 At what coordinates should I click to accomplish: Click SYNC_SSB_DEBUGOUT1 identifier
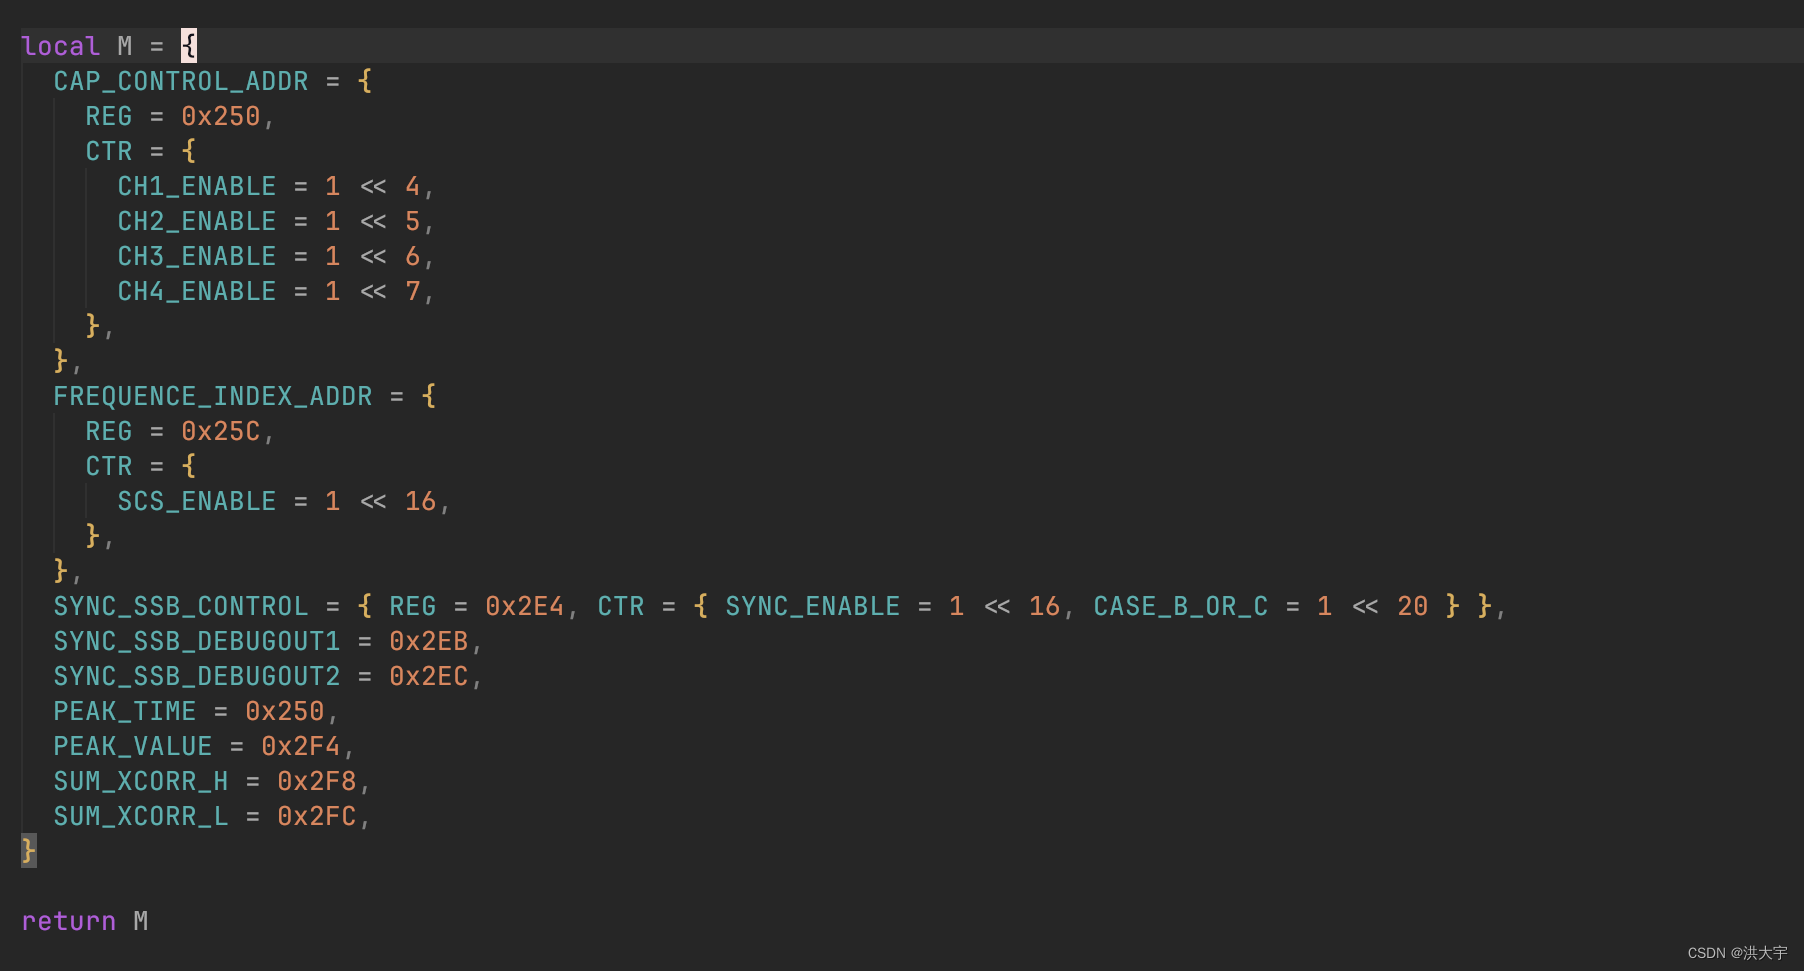pyautogui.click(x=197, y=641)
